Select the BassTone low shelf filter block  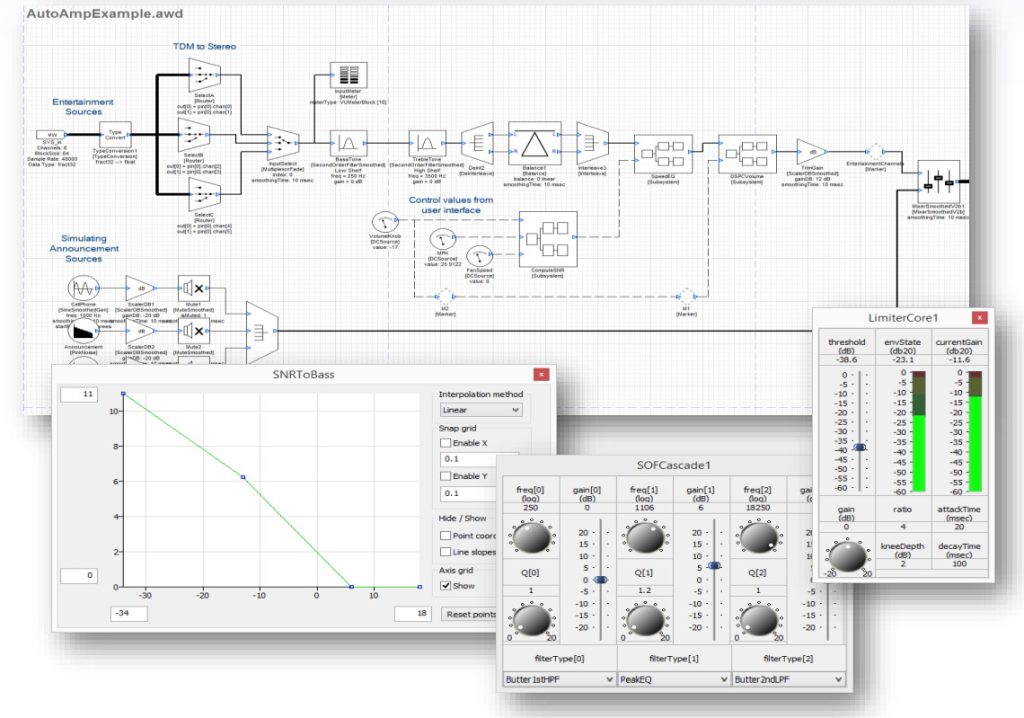[x=350, y=144]
